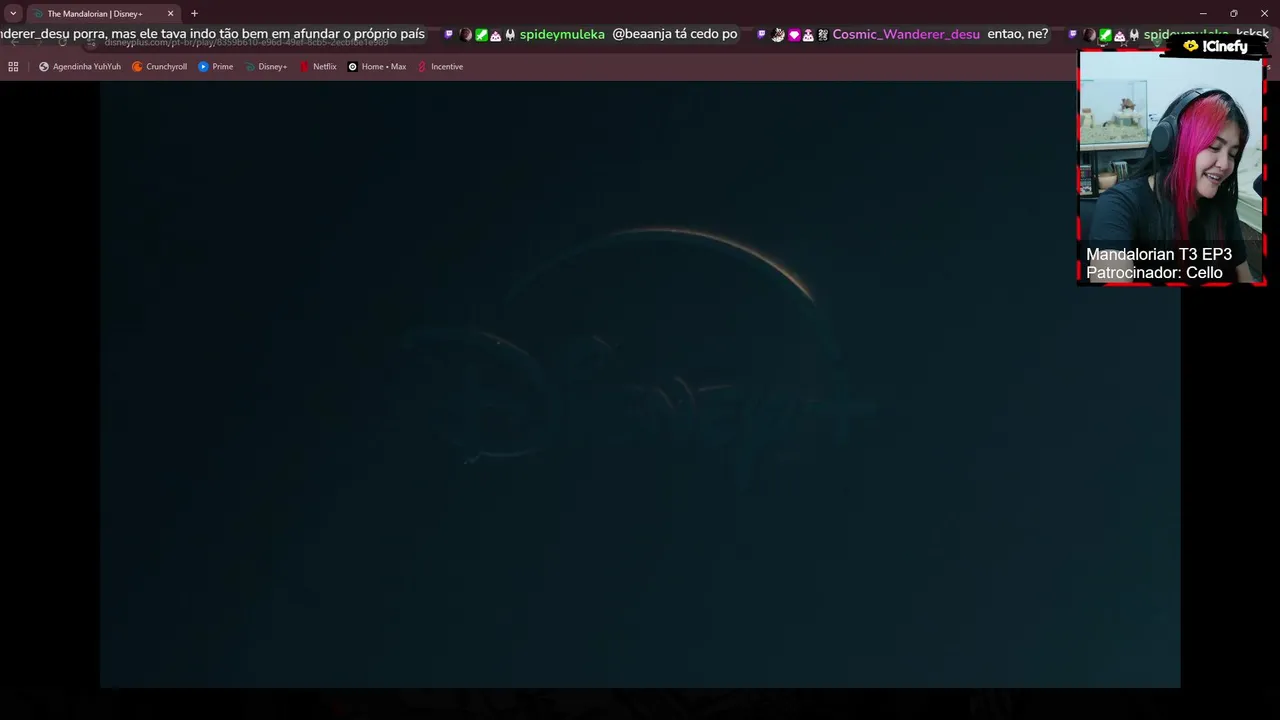Click the 'Patrocinador: Cello' overlay text
This screenshot has width=1280, height=720.
click(x=1154, y=272)
